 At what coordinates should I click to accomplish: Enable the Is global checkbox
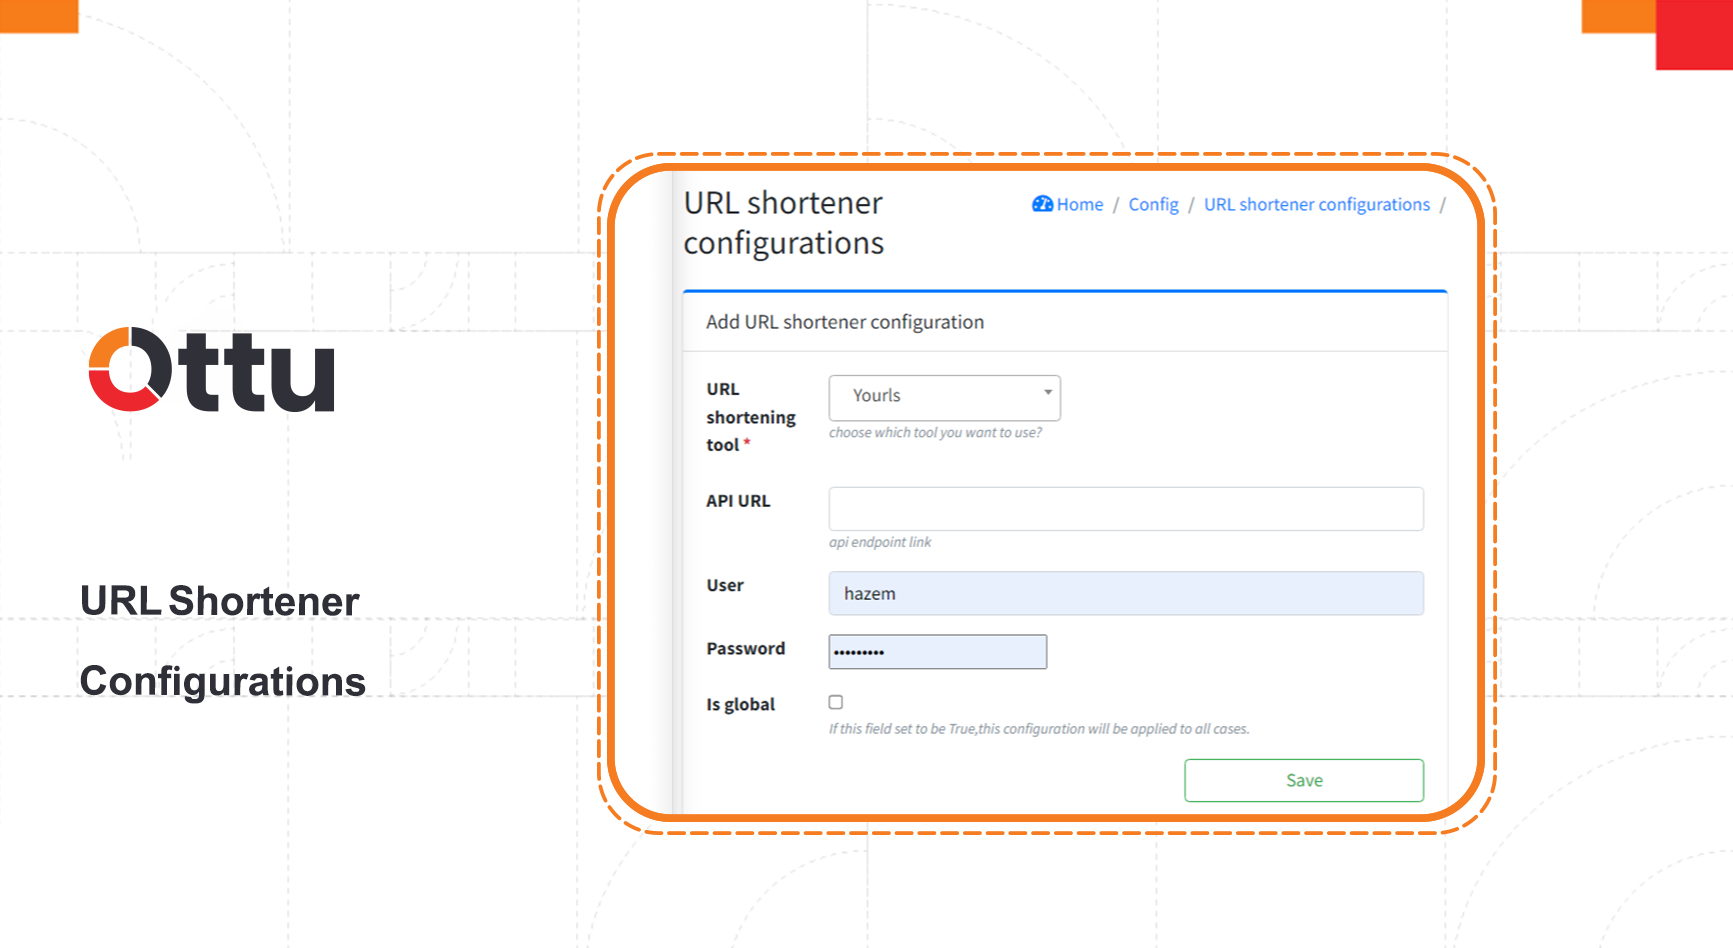(x=836, y=702)
